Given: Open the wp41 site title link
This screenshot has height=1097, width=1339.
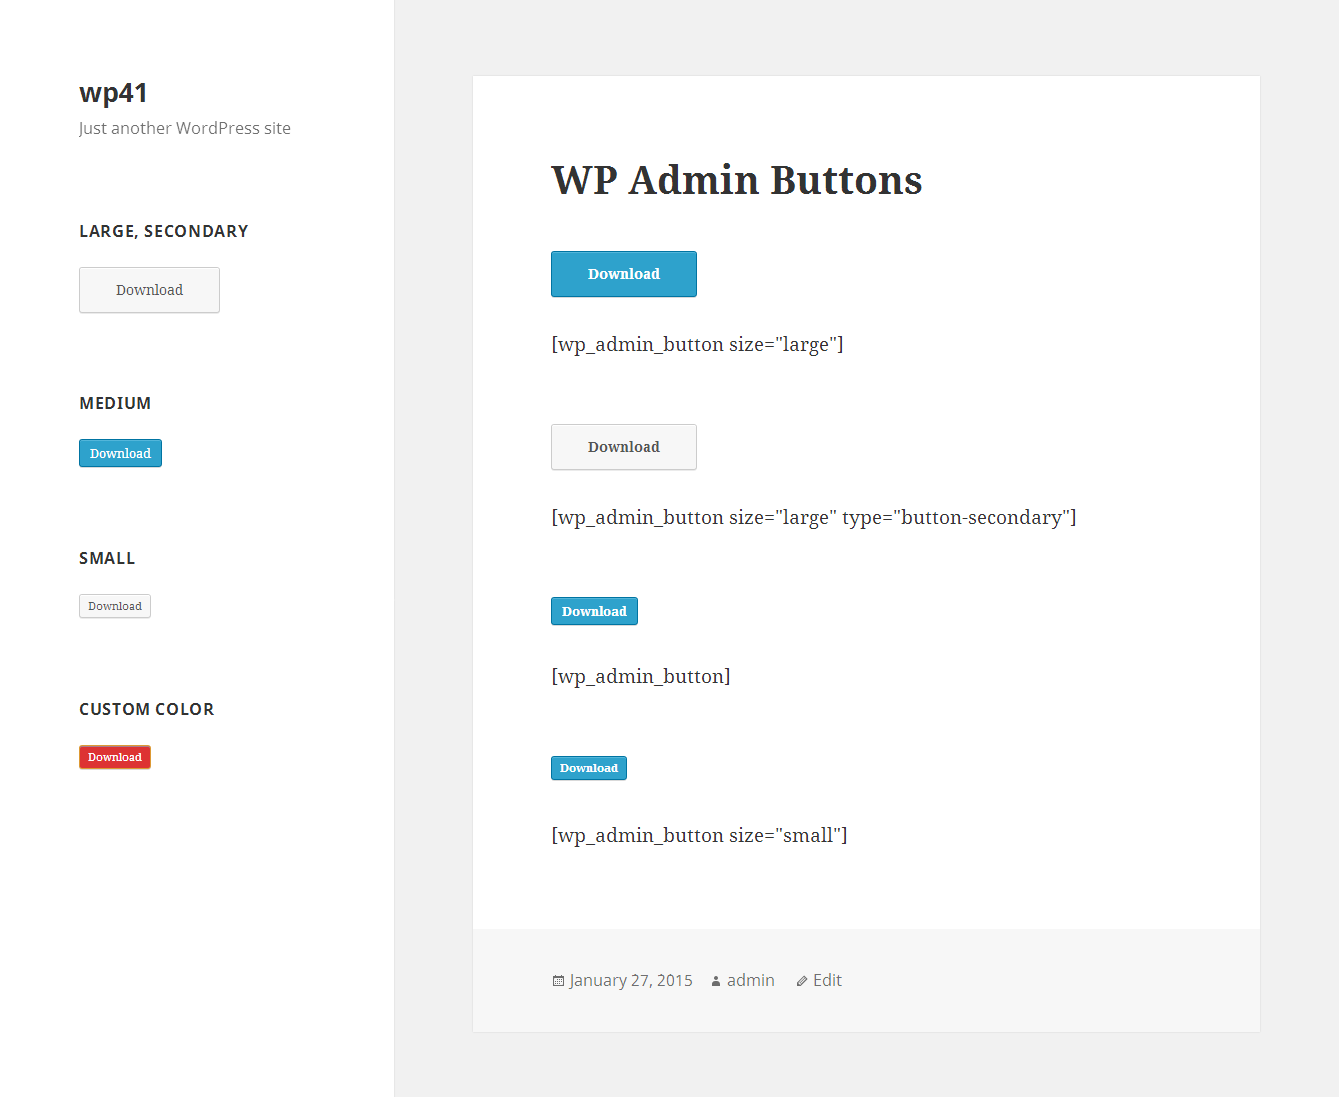Looking at the screenshot, I should [113, 93].
